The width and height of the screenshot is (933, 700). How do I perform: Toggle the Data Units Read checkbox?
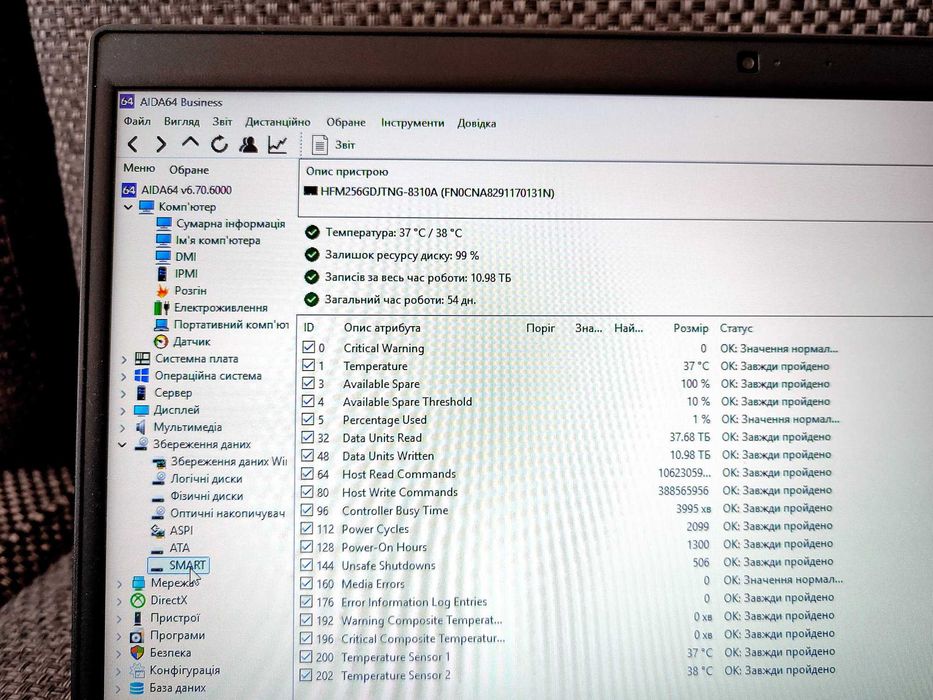[308, 437]
